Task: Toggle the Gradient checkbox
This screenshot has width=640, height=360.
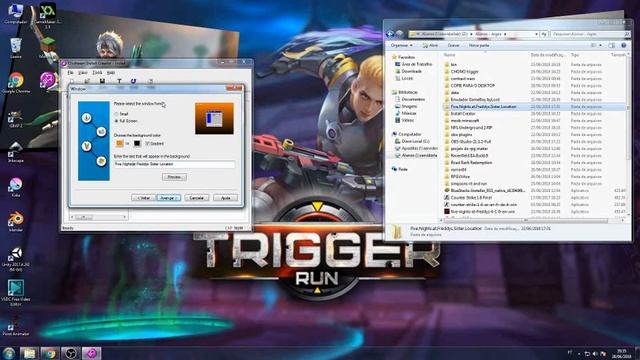Action: 154,144
